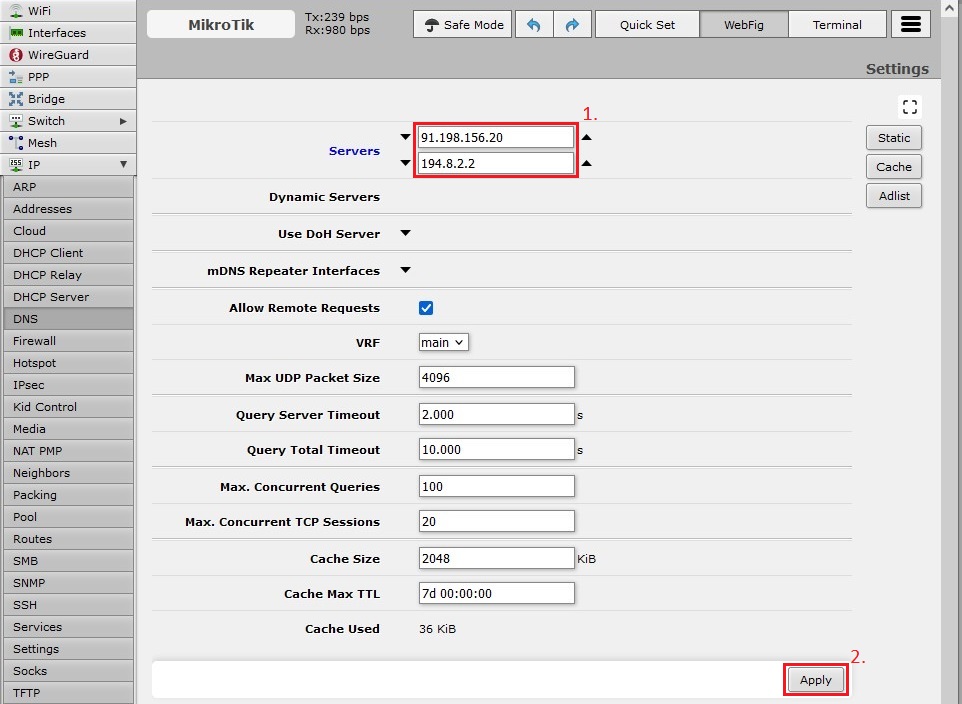Open the Static DNS entries button
962x704 pixels.
click(893, 138)
